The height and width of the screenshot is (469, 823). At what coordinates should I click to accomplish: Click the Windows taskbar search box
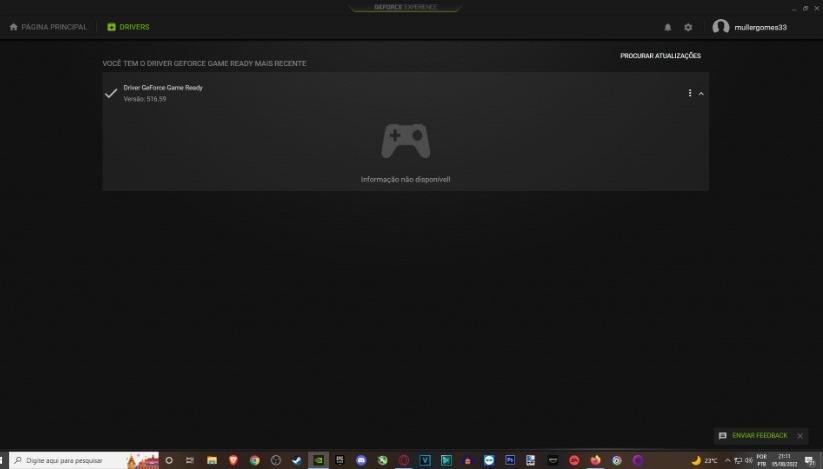coord(84,460)
